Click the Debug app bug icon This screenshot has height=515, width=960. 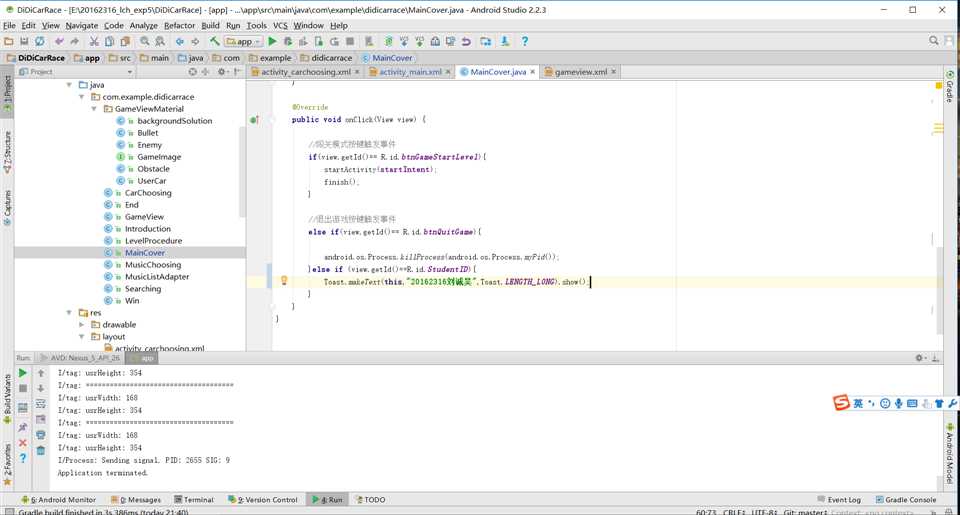tap(288, 42)
